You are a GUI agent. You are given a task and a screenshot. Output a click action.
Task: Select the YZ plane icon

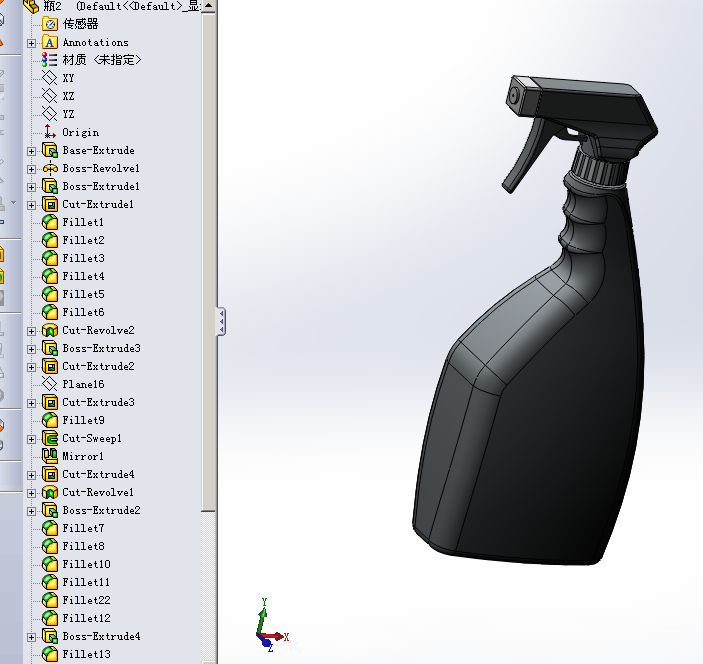pos(50,114)
